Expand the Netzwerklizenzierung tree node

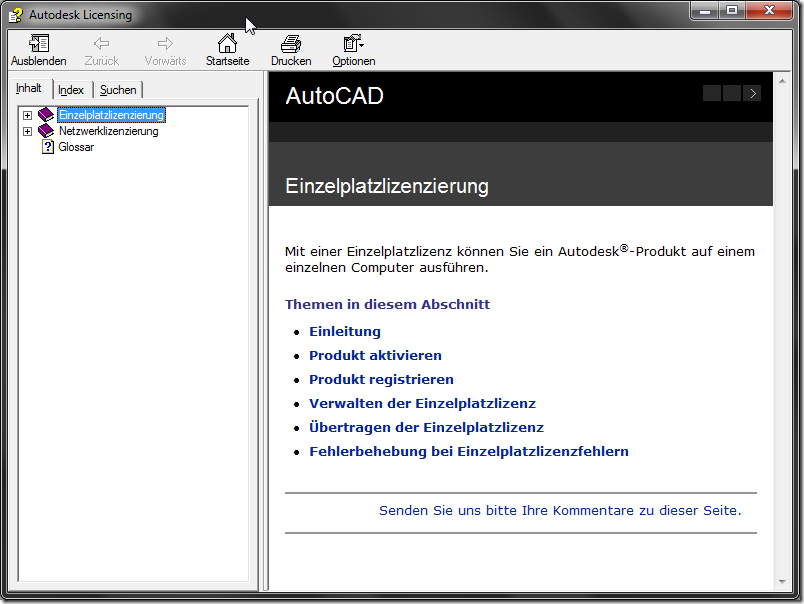click(28, 132)
